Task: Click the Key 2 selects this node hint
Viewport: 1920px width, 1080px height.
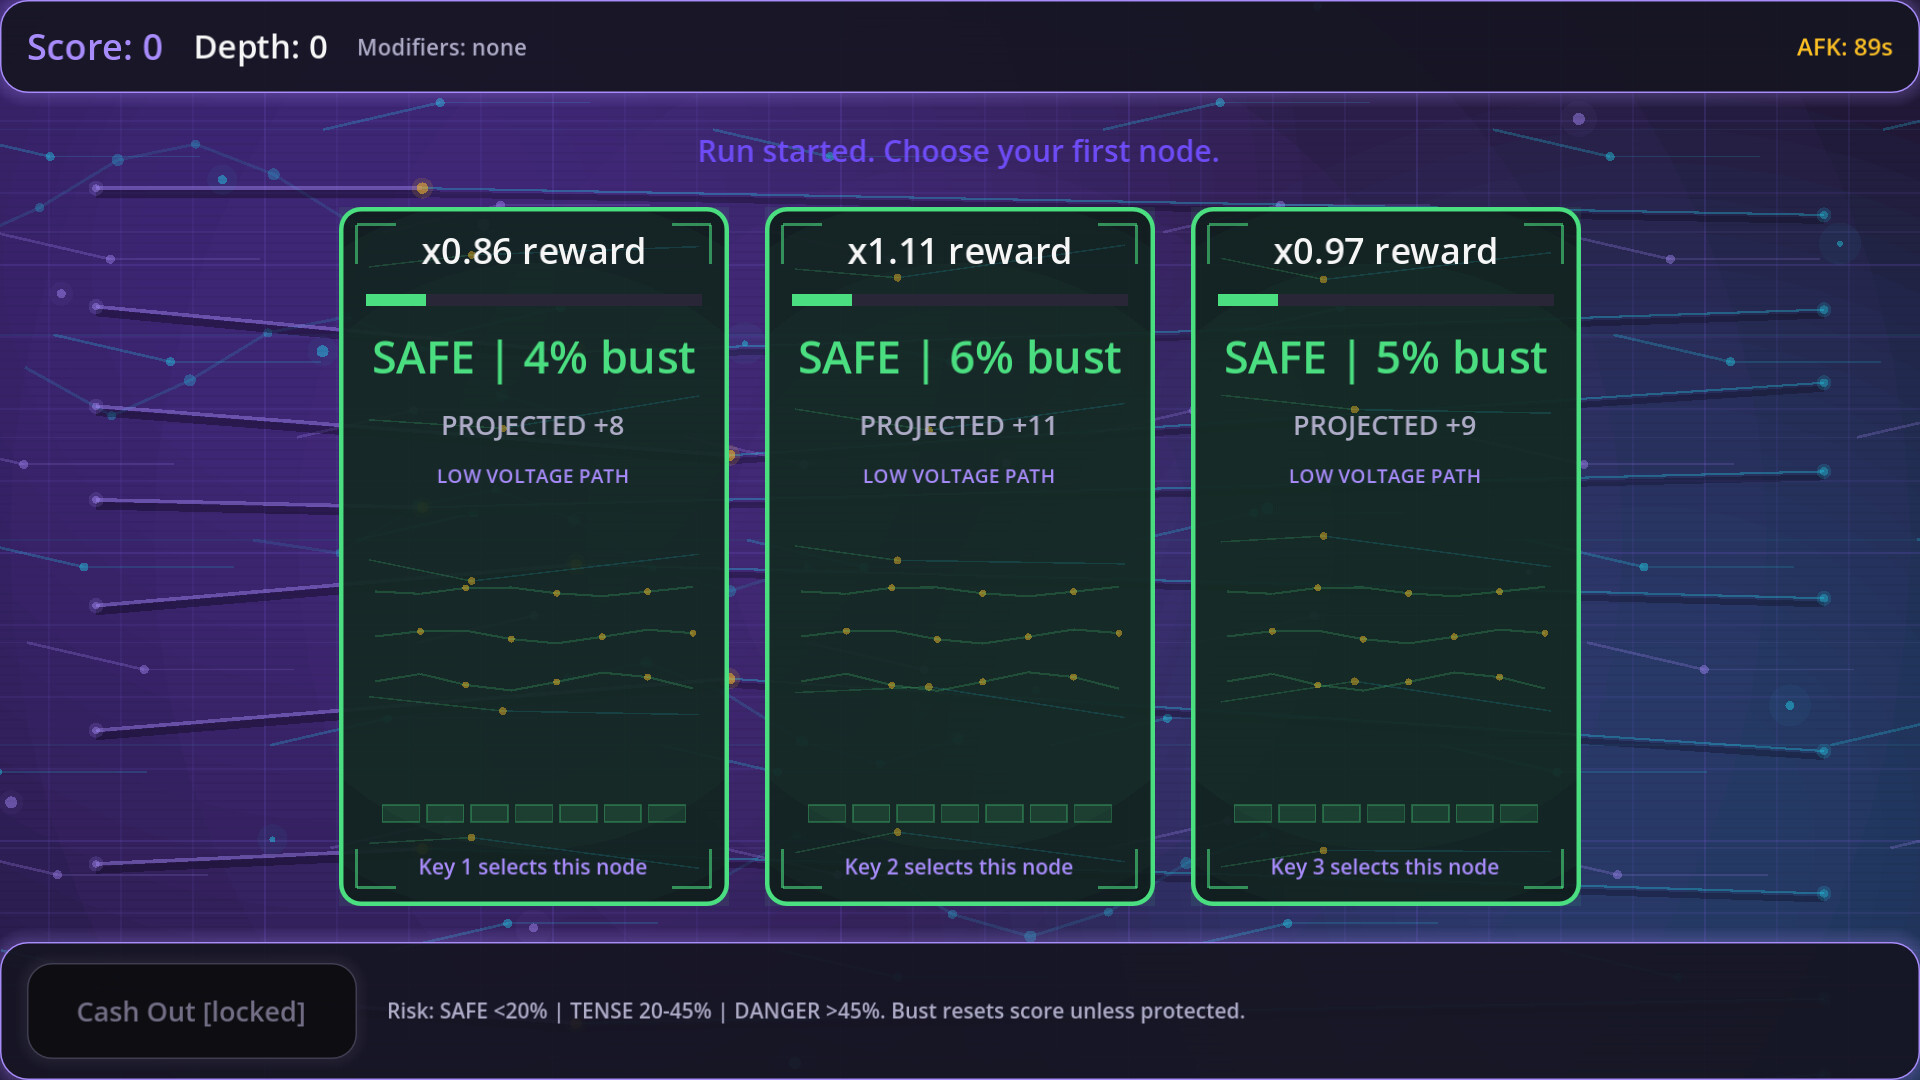Action: pos(959,867)
